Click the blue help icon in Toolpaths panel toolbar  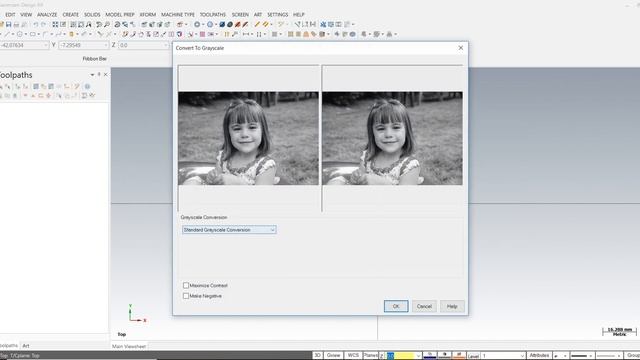pyautogui.click(x=87, y=86)
